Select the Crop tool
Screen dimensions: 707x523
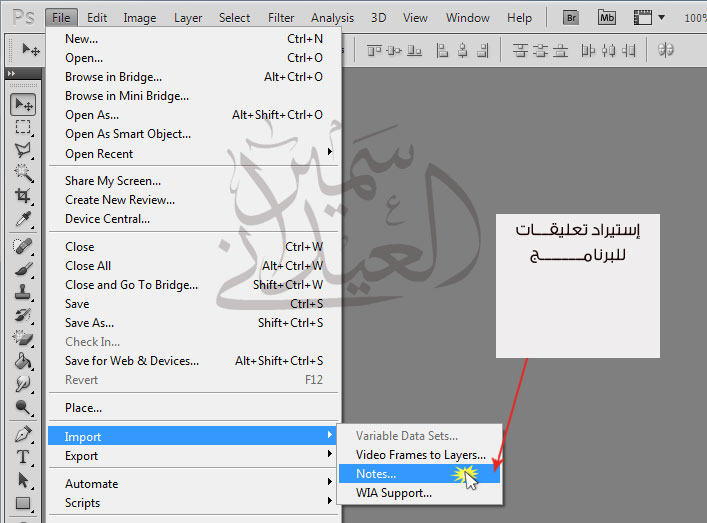[23, 196]
